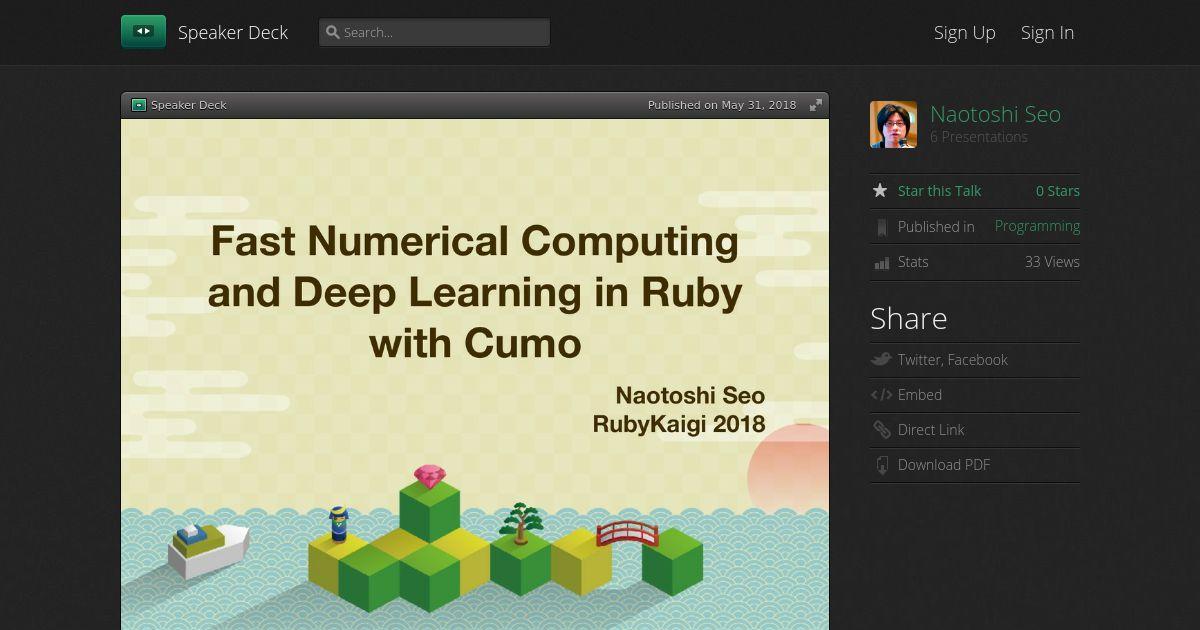The height and width of the screenshot is (630, 1200).
Task: Click the Share heading
Action: click(x=909, y=318)
